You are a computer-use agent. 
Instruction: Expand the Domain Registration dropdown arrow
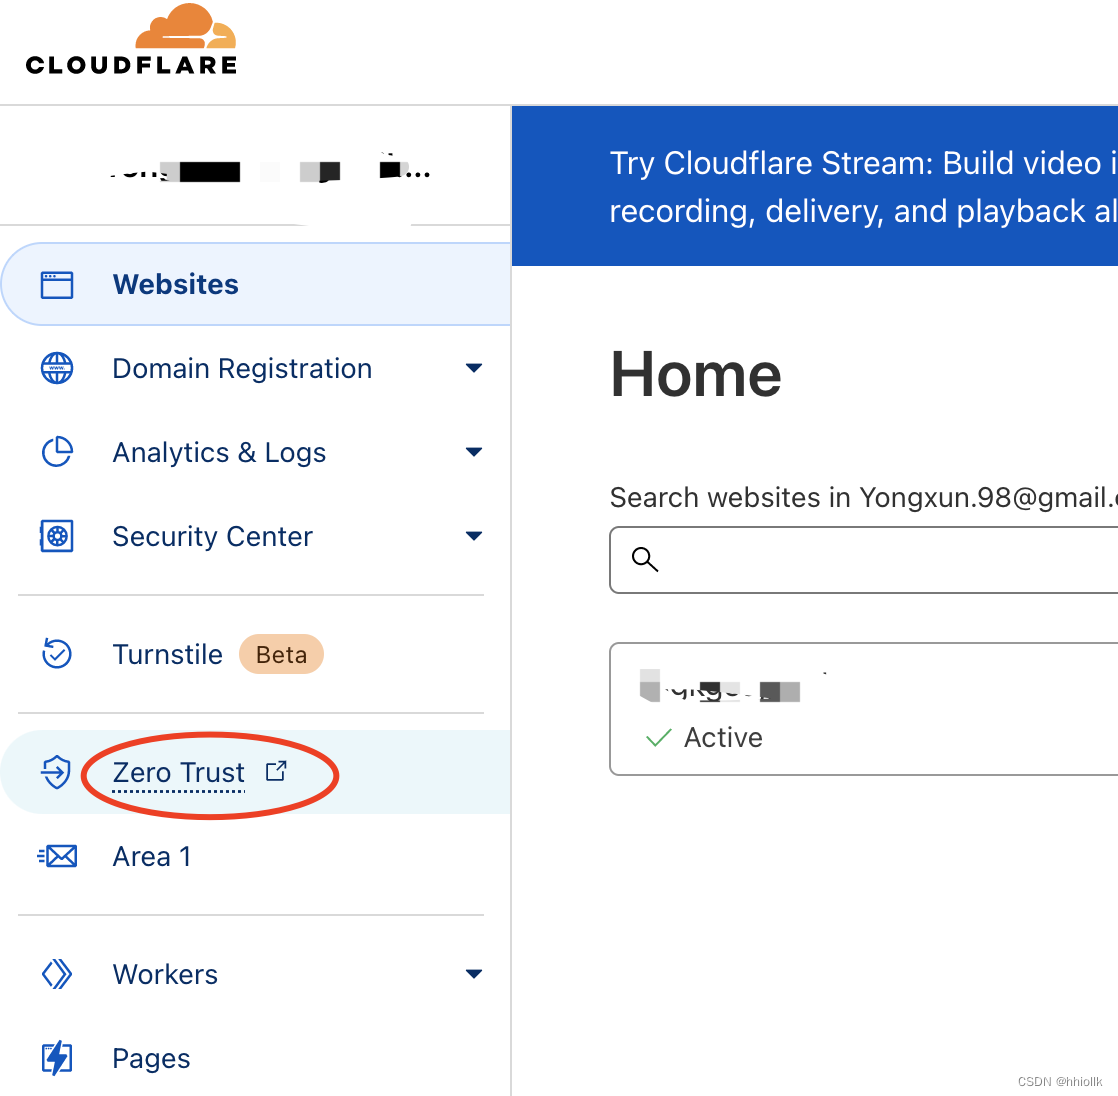pyautogui.click(x=474, y=369)
